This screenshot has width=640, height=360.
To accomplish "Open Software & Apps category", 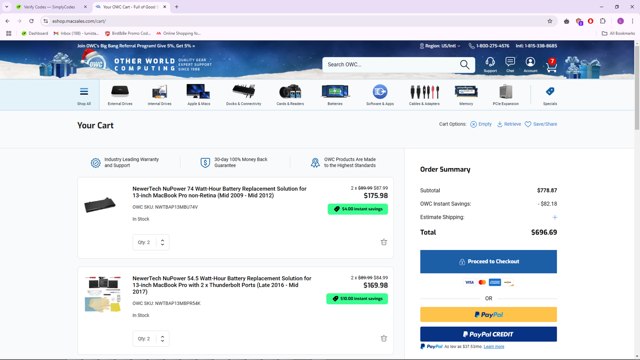I will click(x=380, y=95).
